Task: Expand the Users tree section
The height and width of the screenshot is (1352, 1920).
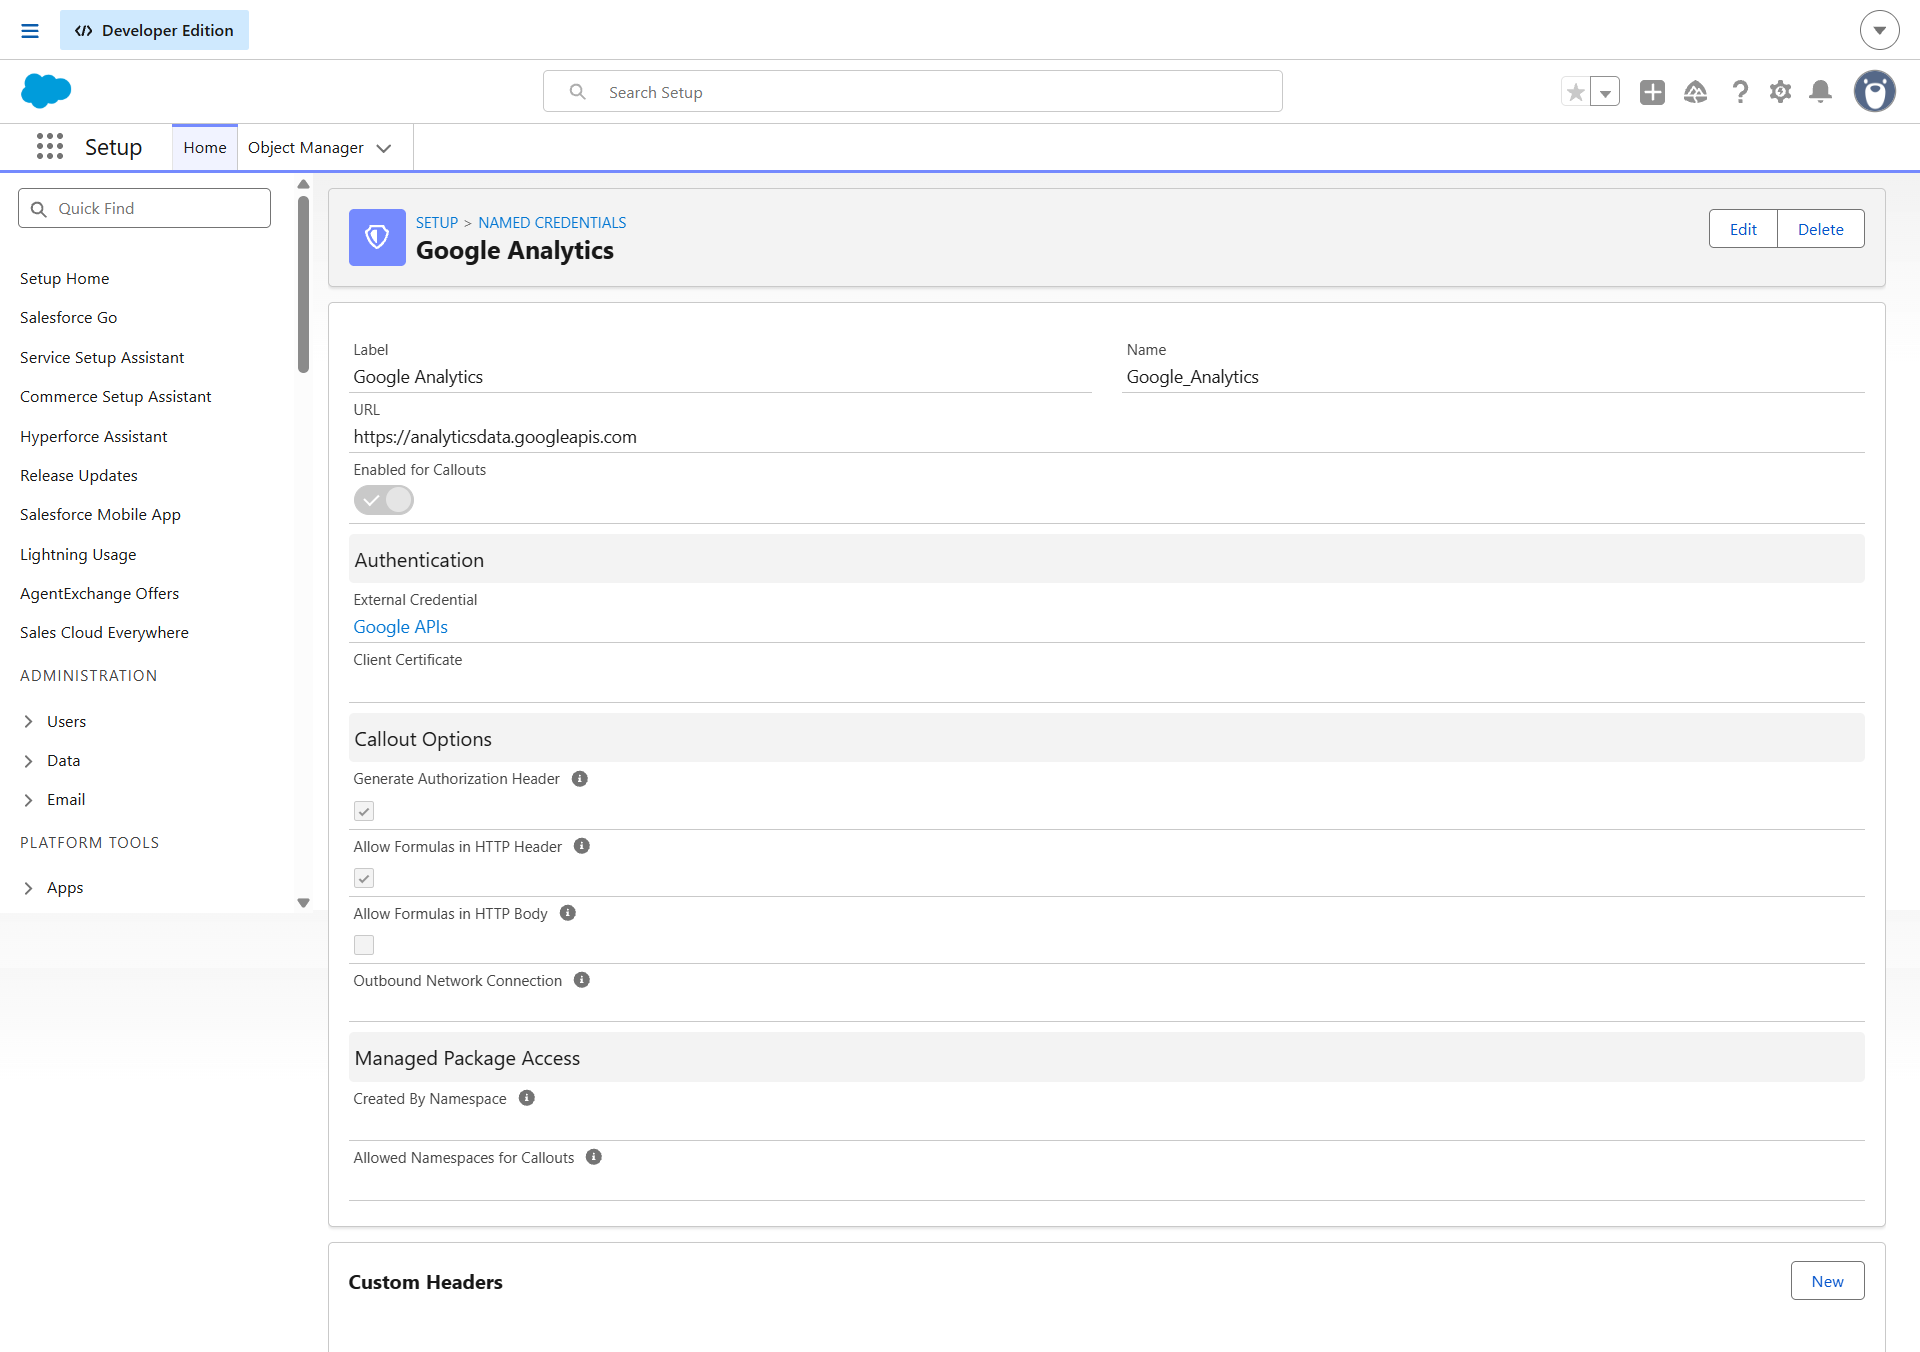Action: (29, 722)
